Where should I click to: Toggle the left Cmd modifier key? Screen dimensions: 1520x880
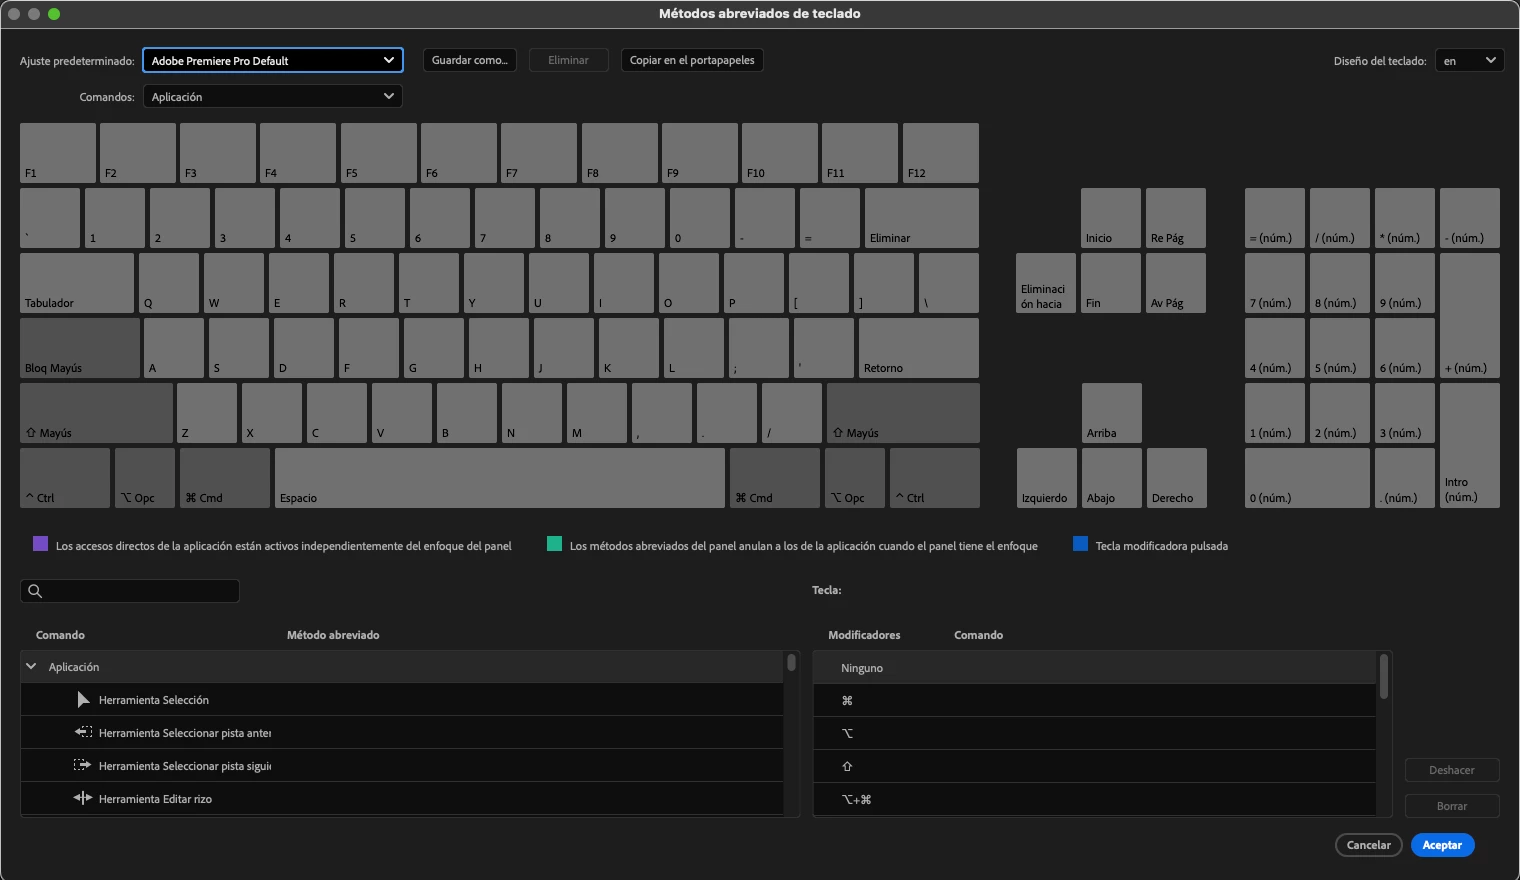[x=225, y=478]
